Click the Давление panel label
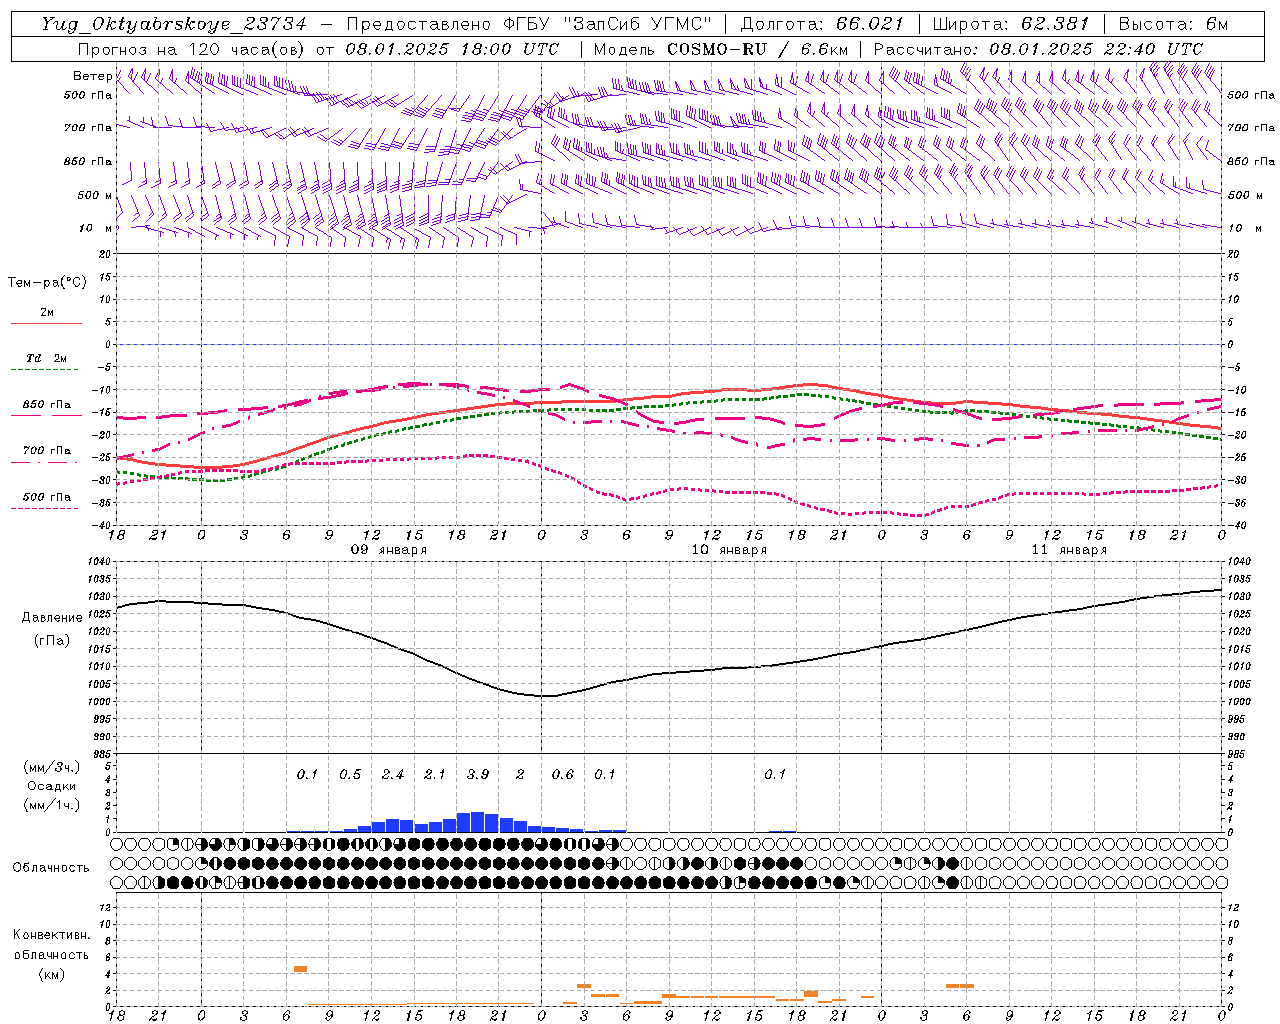This screenshot has height=1024, width=1280. (52, 618)
